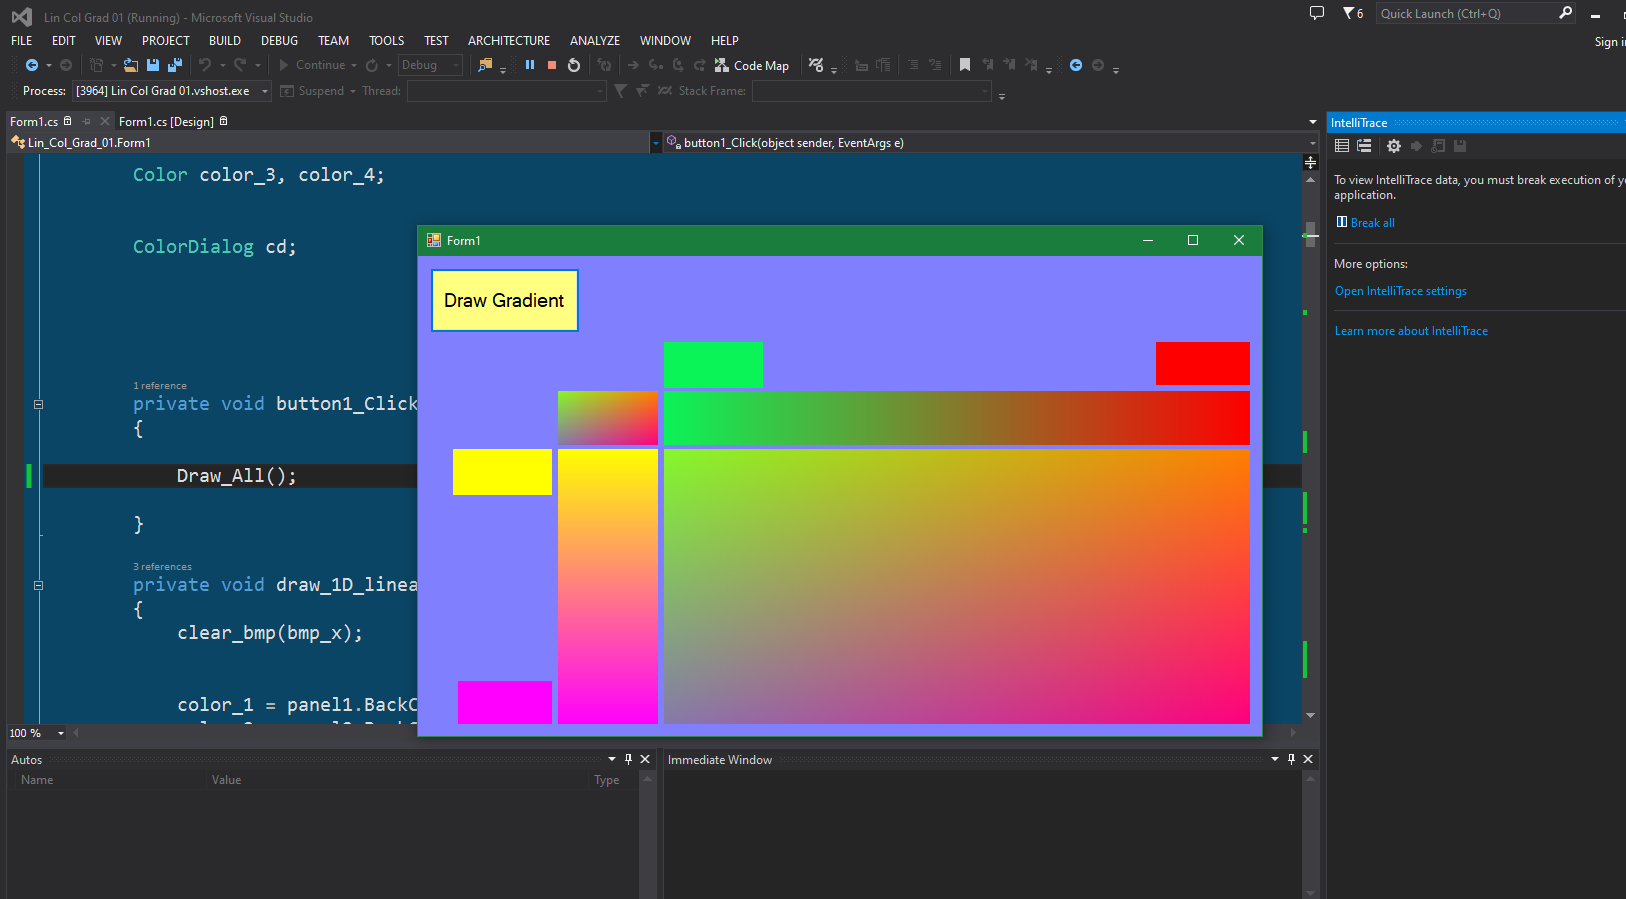Viewport: 1626px width, 899px height.
Task: Click the 1 reference CodeLens above button1_Click
Action: pos(160,386)
